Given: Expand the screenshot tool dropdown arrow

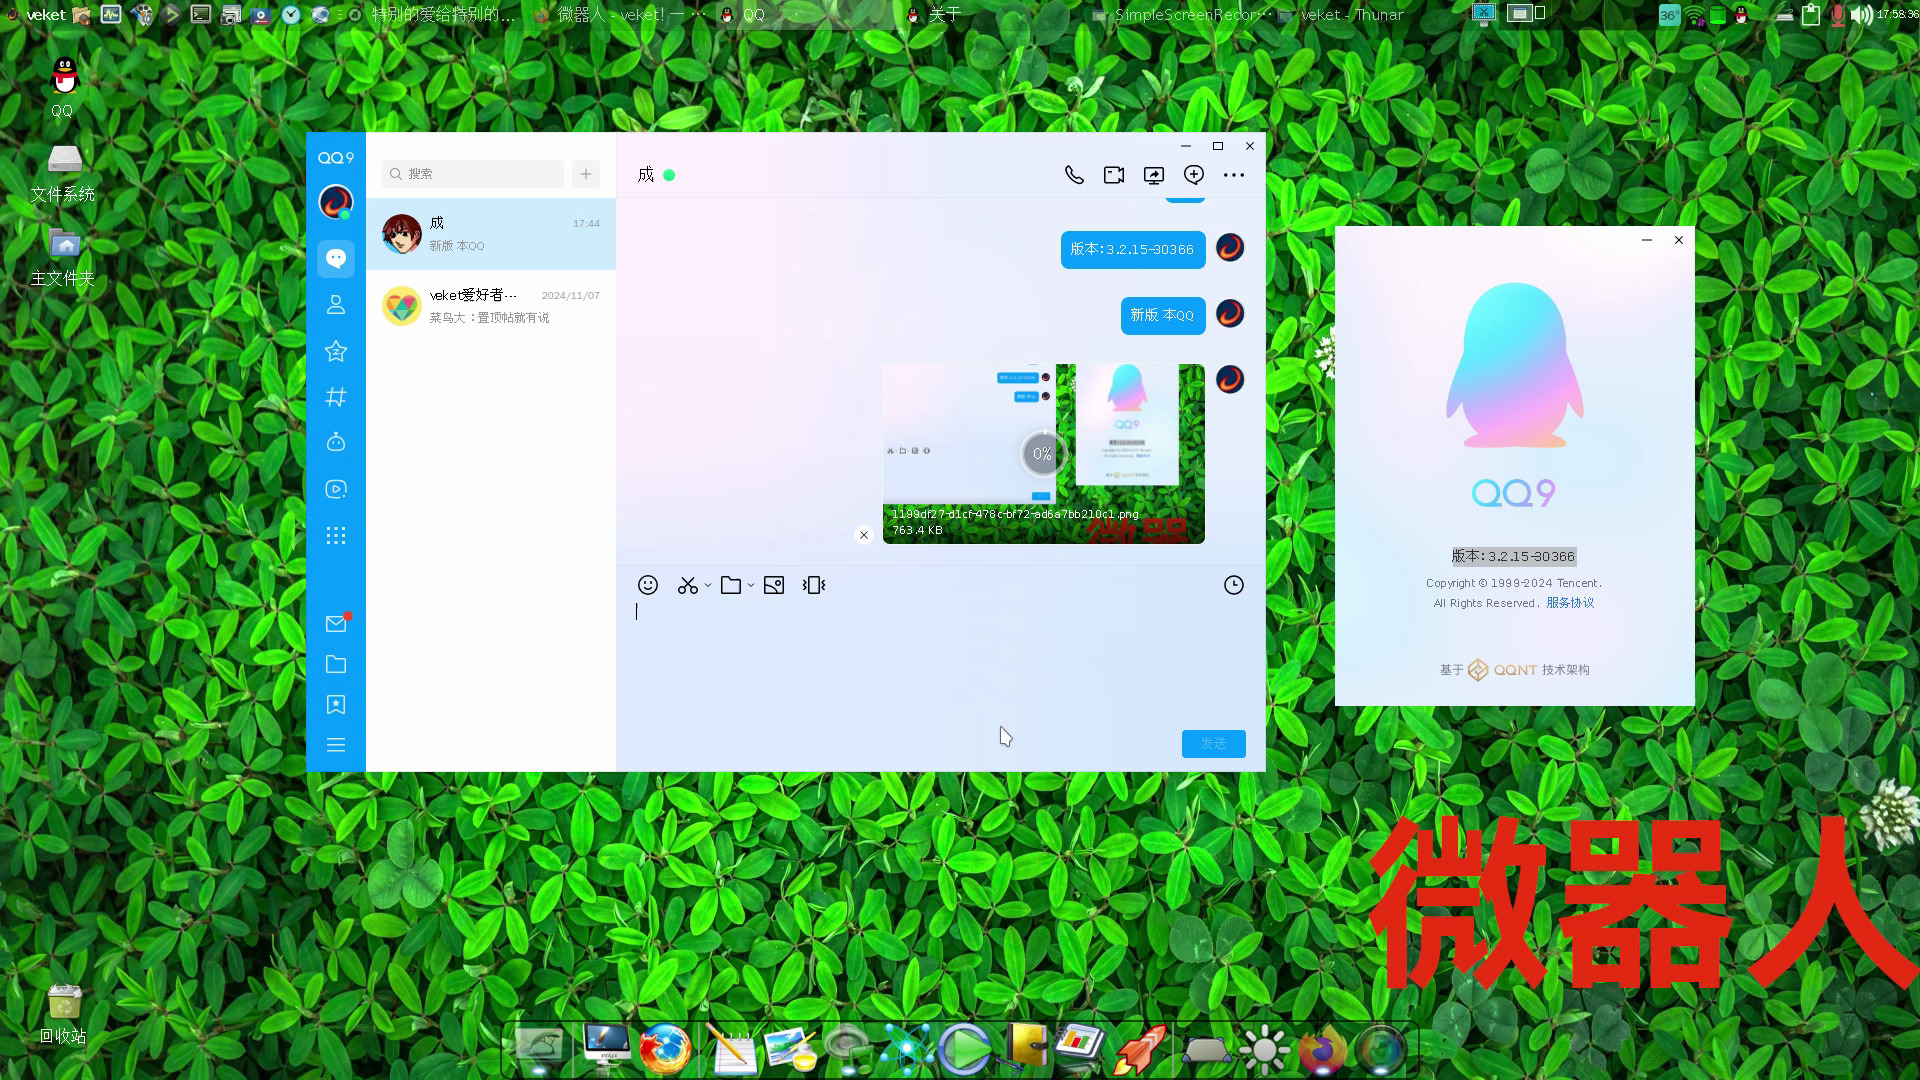Looking at the screenshot, I should [708, 585].
